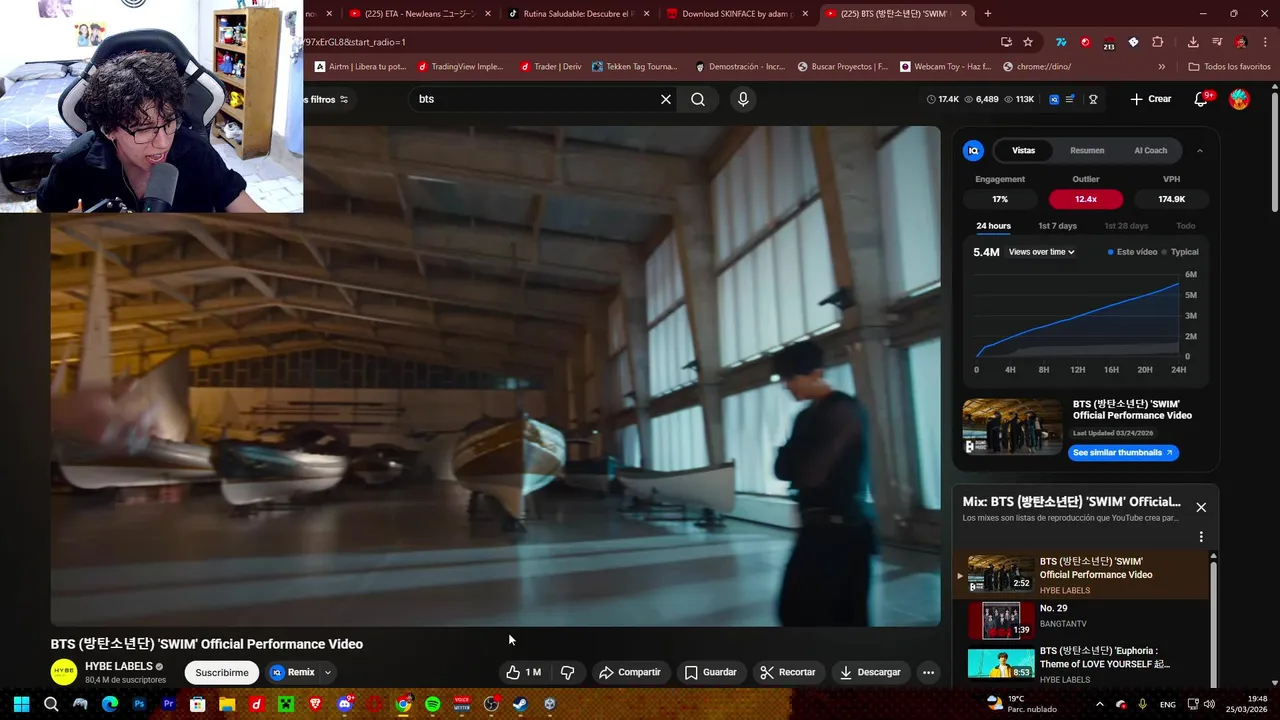
Task: Open YouTube notifications bell
Action: (1202, 99)
